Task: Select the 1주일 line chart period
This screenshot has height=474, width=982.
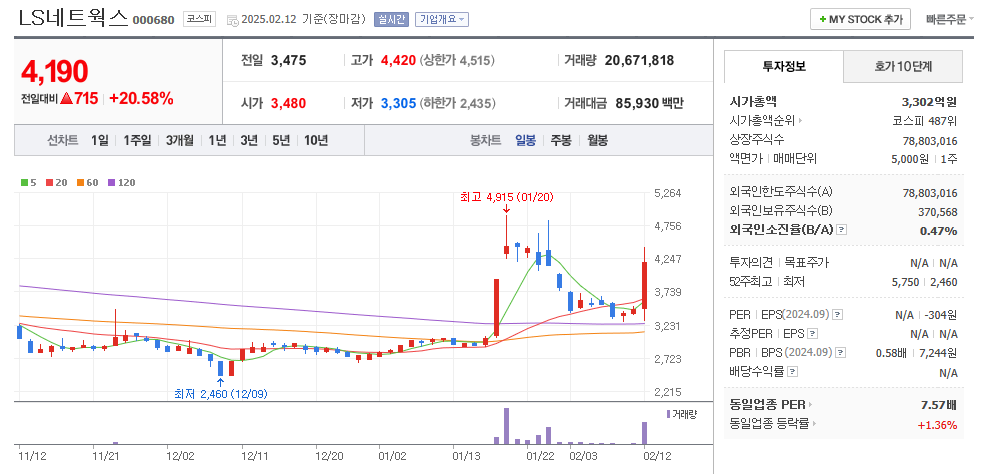Action: [x=137, y=140]
